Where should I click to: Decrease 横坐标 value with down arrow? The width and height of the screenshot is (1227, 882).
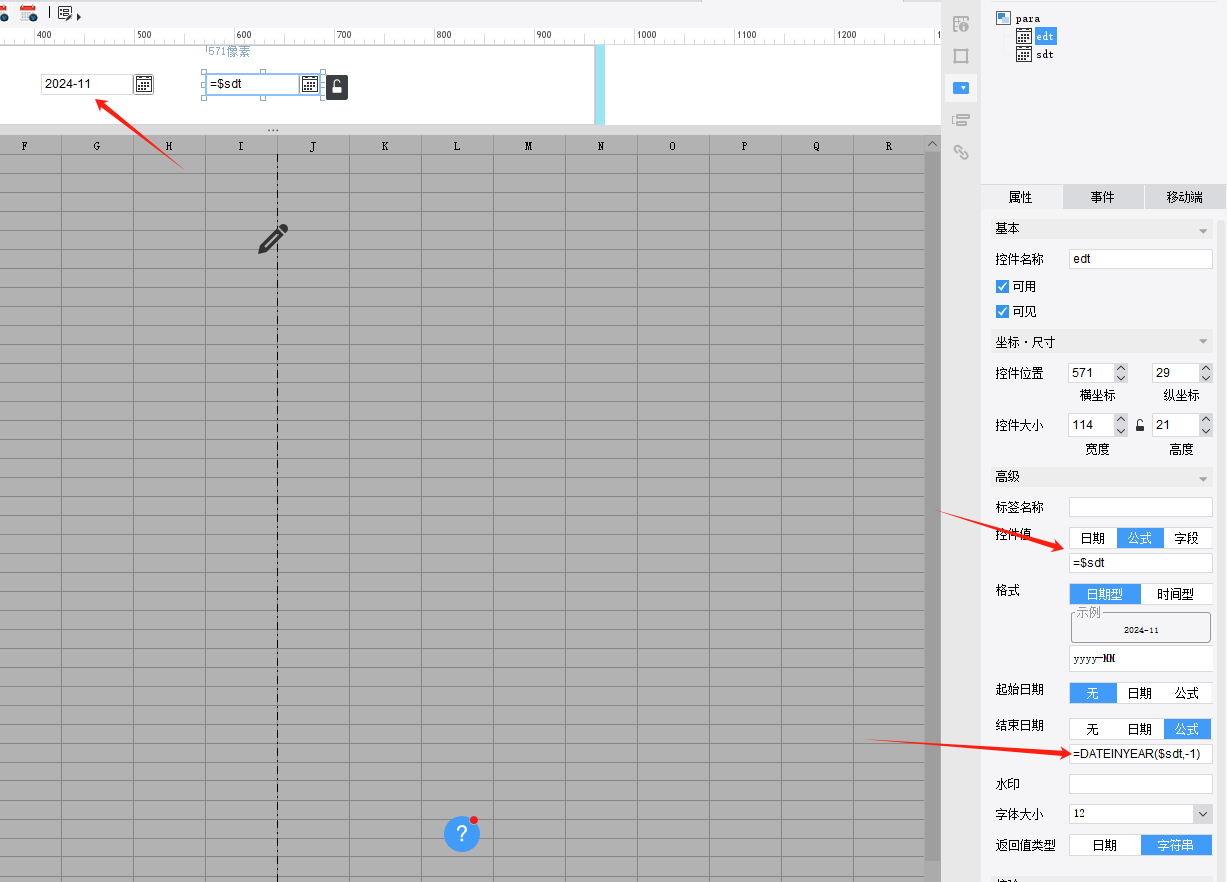(1121, 378)
